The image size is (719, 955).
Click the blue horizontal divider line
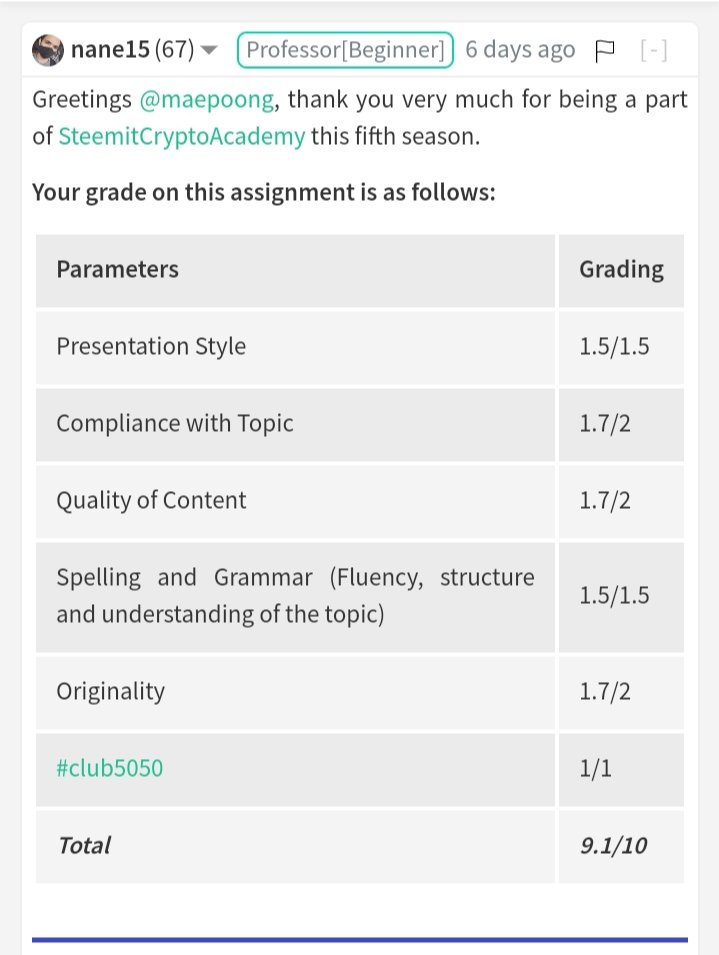[x=360, y=940]
